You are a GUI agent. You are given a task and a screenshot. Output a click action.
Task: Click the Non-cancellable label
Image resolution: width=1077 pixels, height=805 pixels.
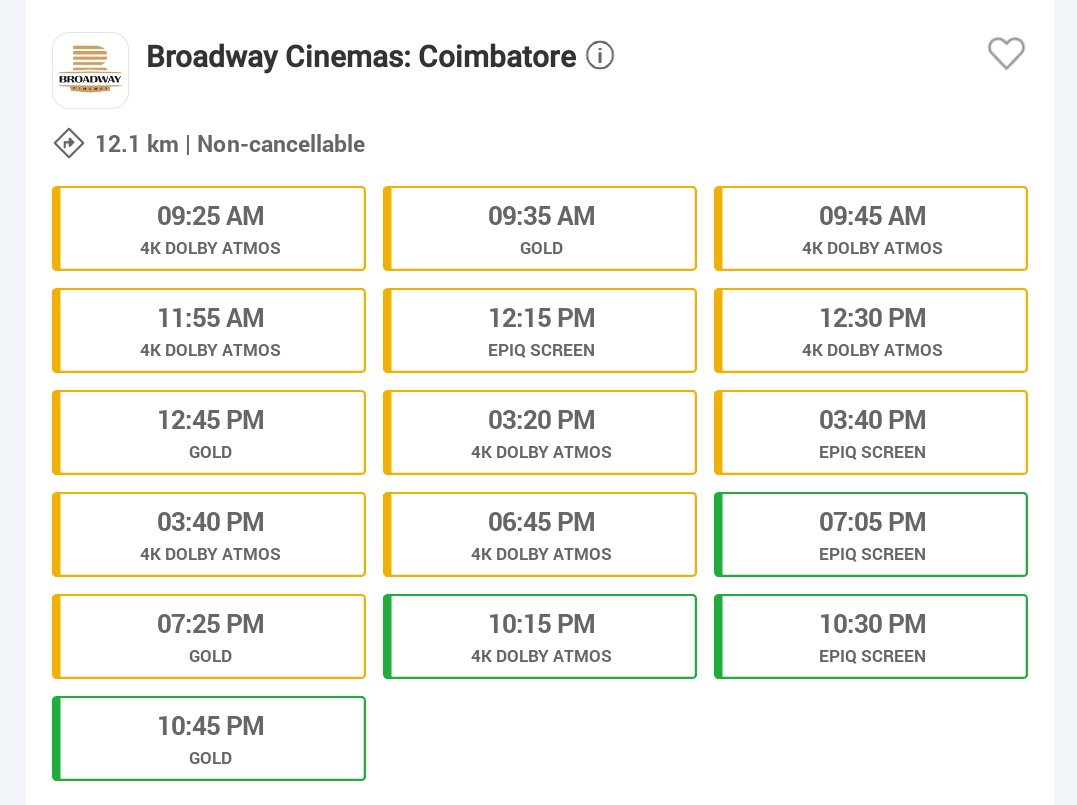281,144
